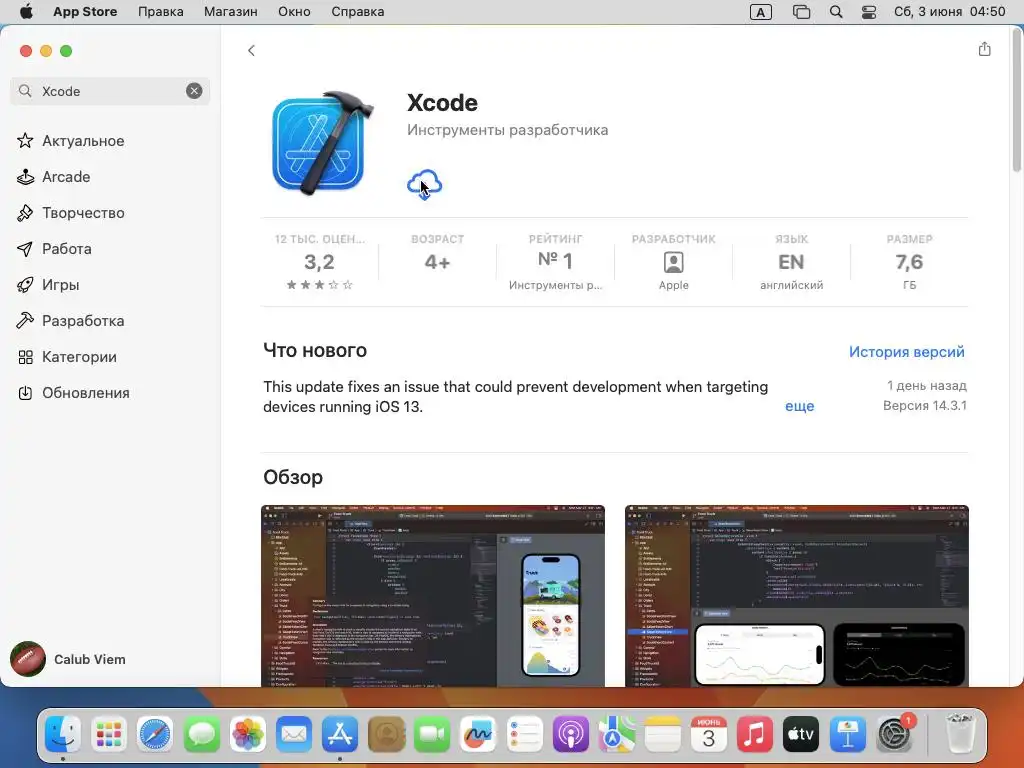Download Xcode via the cloud icon
This screenshot has height=768, width=1024.
[424, 184]
